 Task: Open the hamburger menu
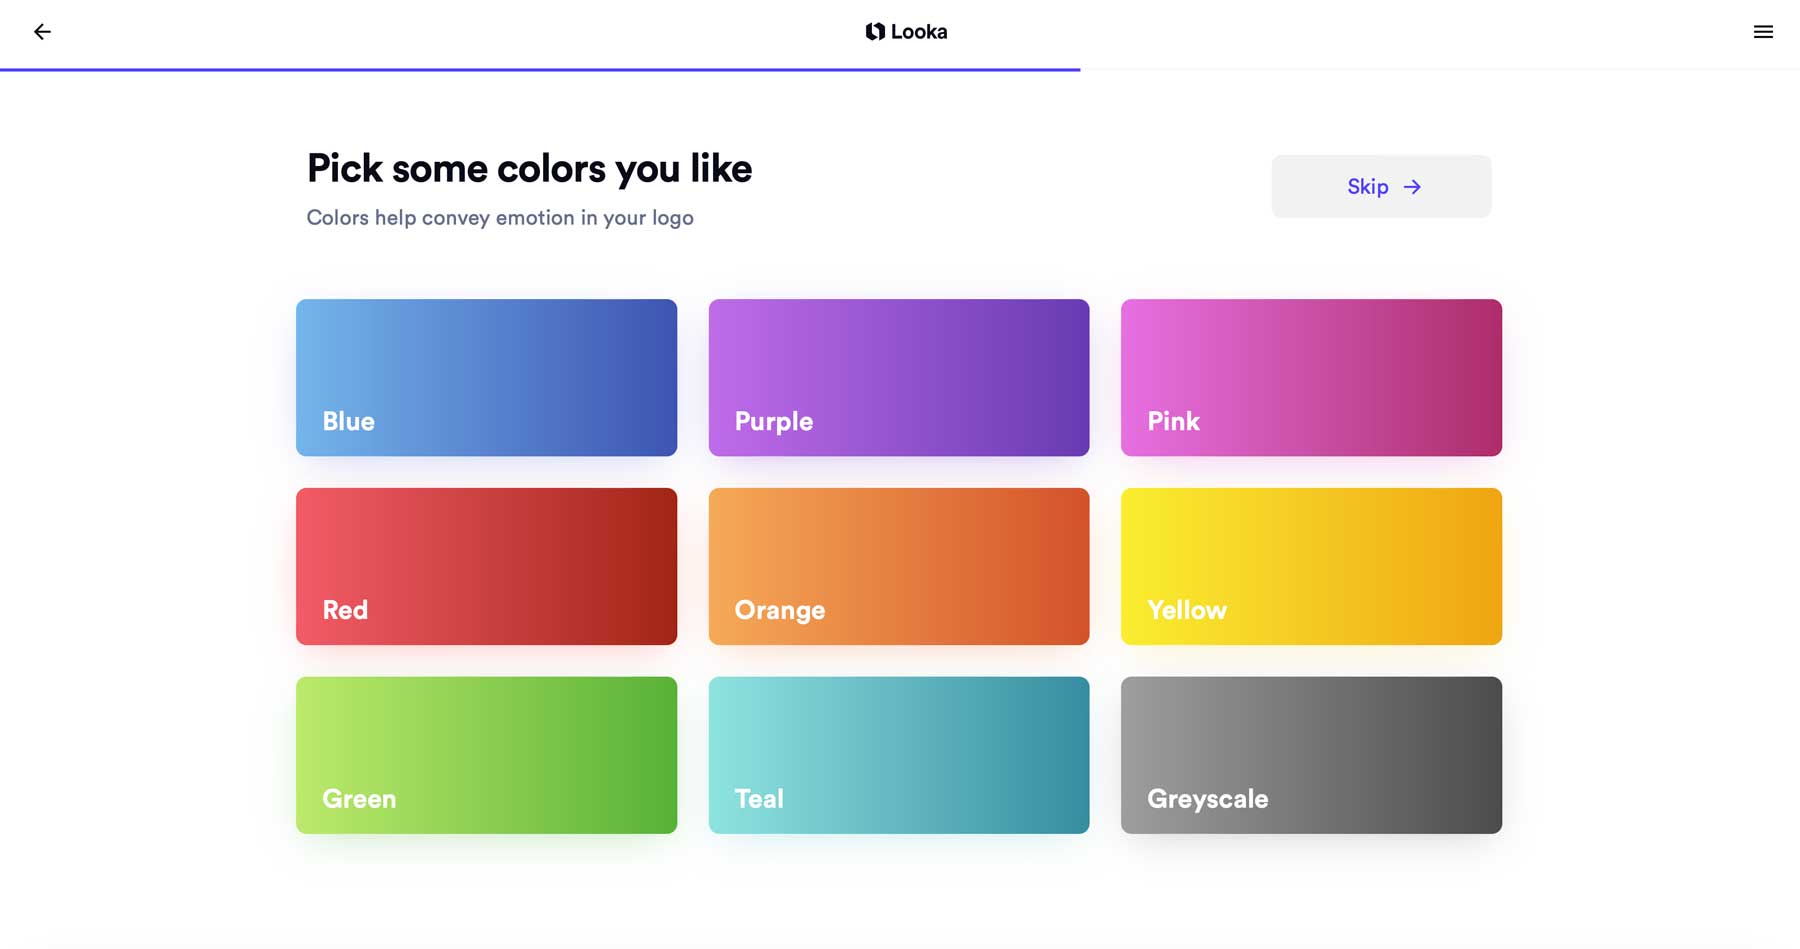point(1762,31)
